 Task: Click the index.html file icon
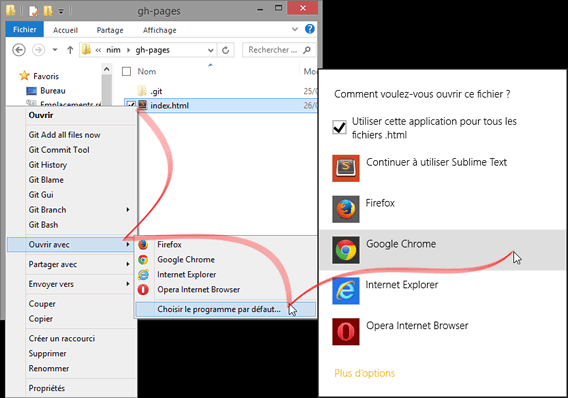tap(143, 105)
